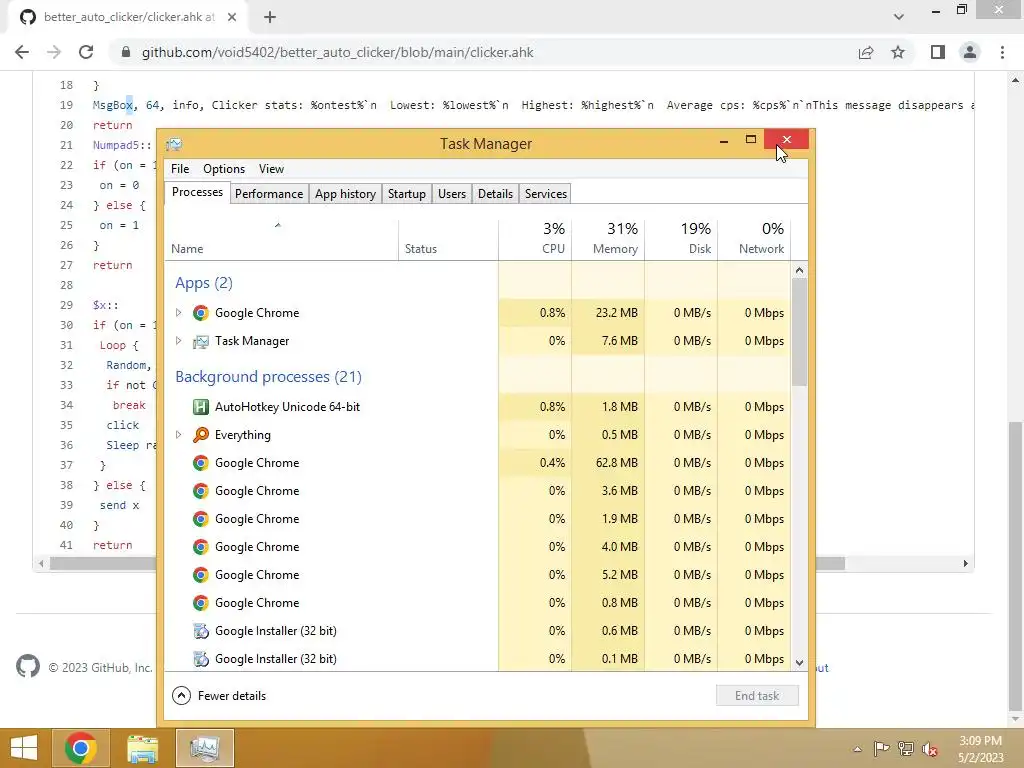Switch to the Users tab
Screen dimensions: 1024x768
[452, 194]
